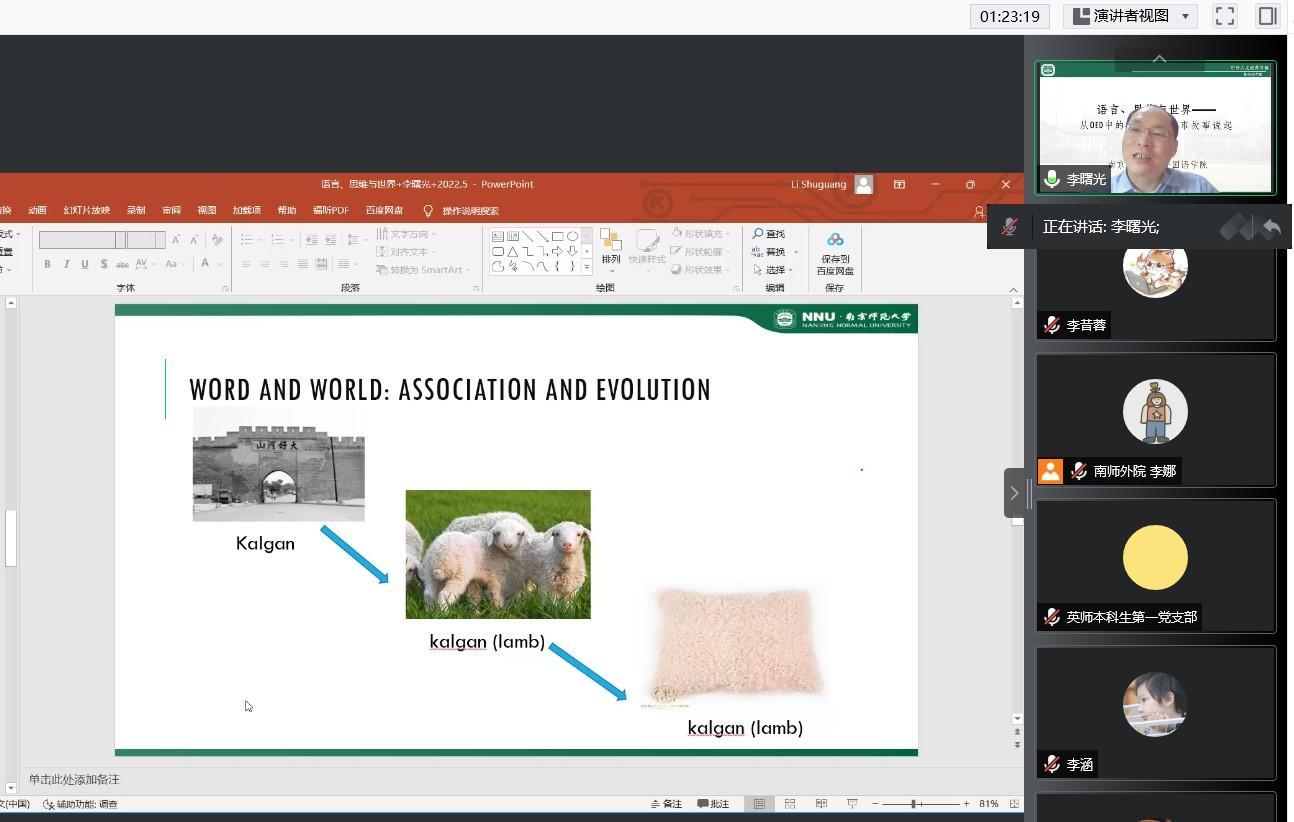The image size is (1294, 822).
Task: Toggle muted microphone in speaking bar
Action: click(x=1010, y=227)
